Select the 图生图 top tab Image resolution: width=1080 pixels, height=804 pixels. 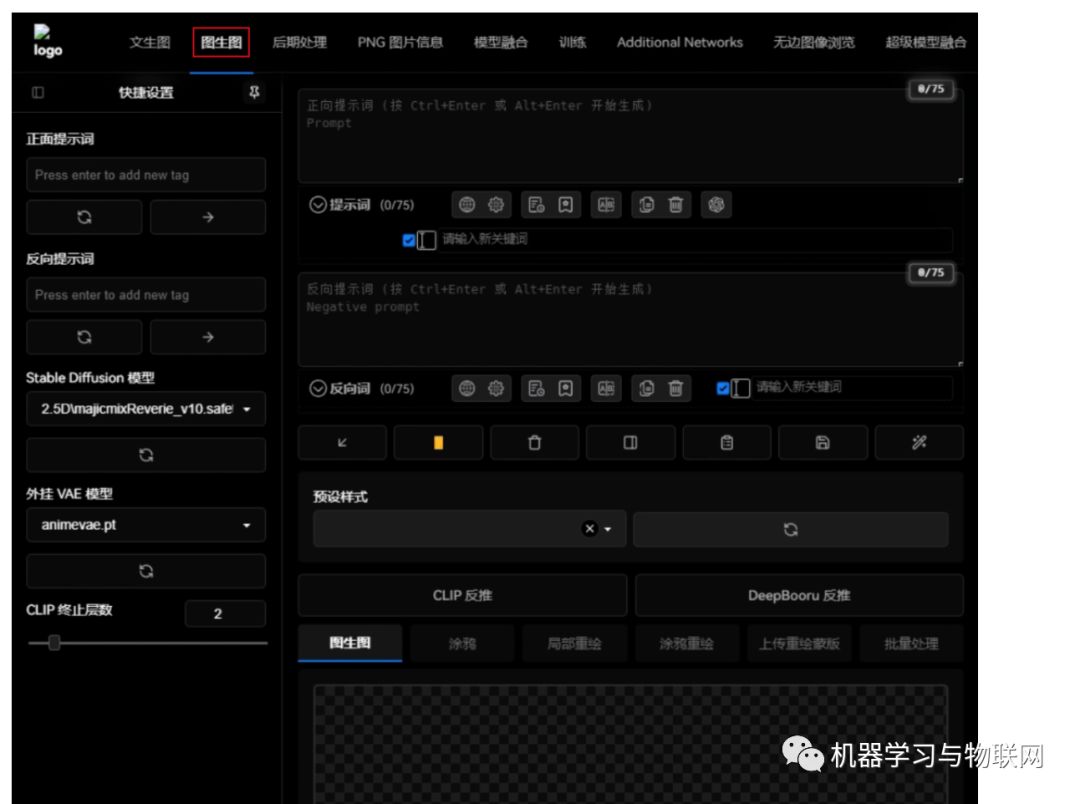[221, 43]
